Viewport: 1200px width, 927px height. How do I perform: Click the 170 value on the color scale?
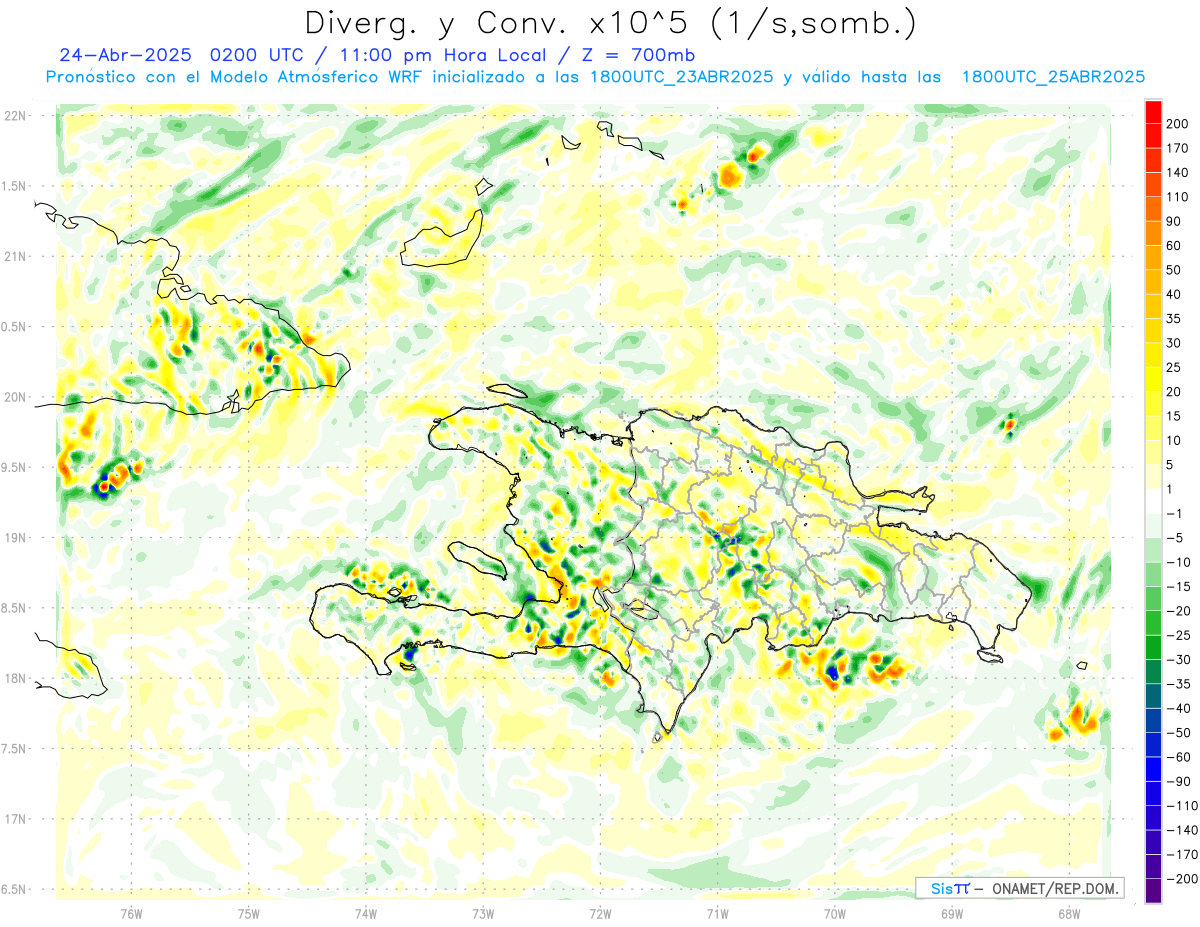[x=1177, y=148]
